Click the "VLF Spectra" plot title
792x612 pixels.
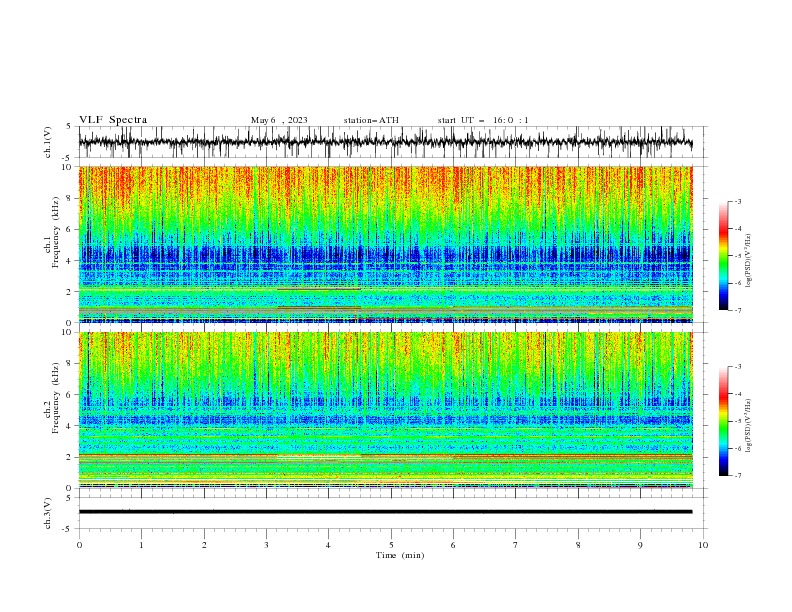[113, 120]
